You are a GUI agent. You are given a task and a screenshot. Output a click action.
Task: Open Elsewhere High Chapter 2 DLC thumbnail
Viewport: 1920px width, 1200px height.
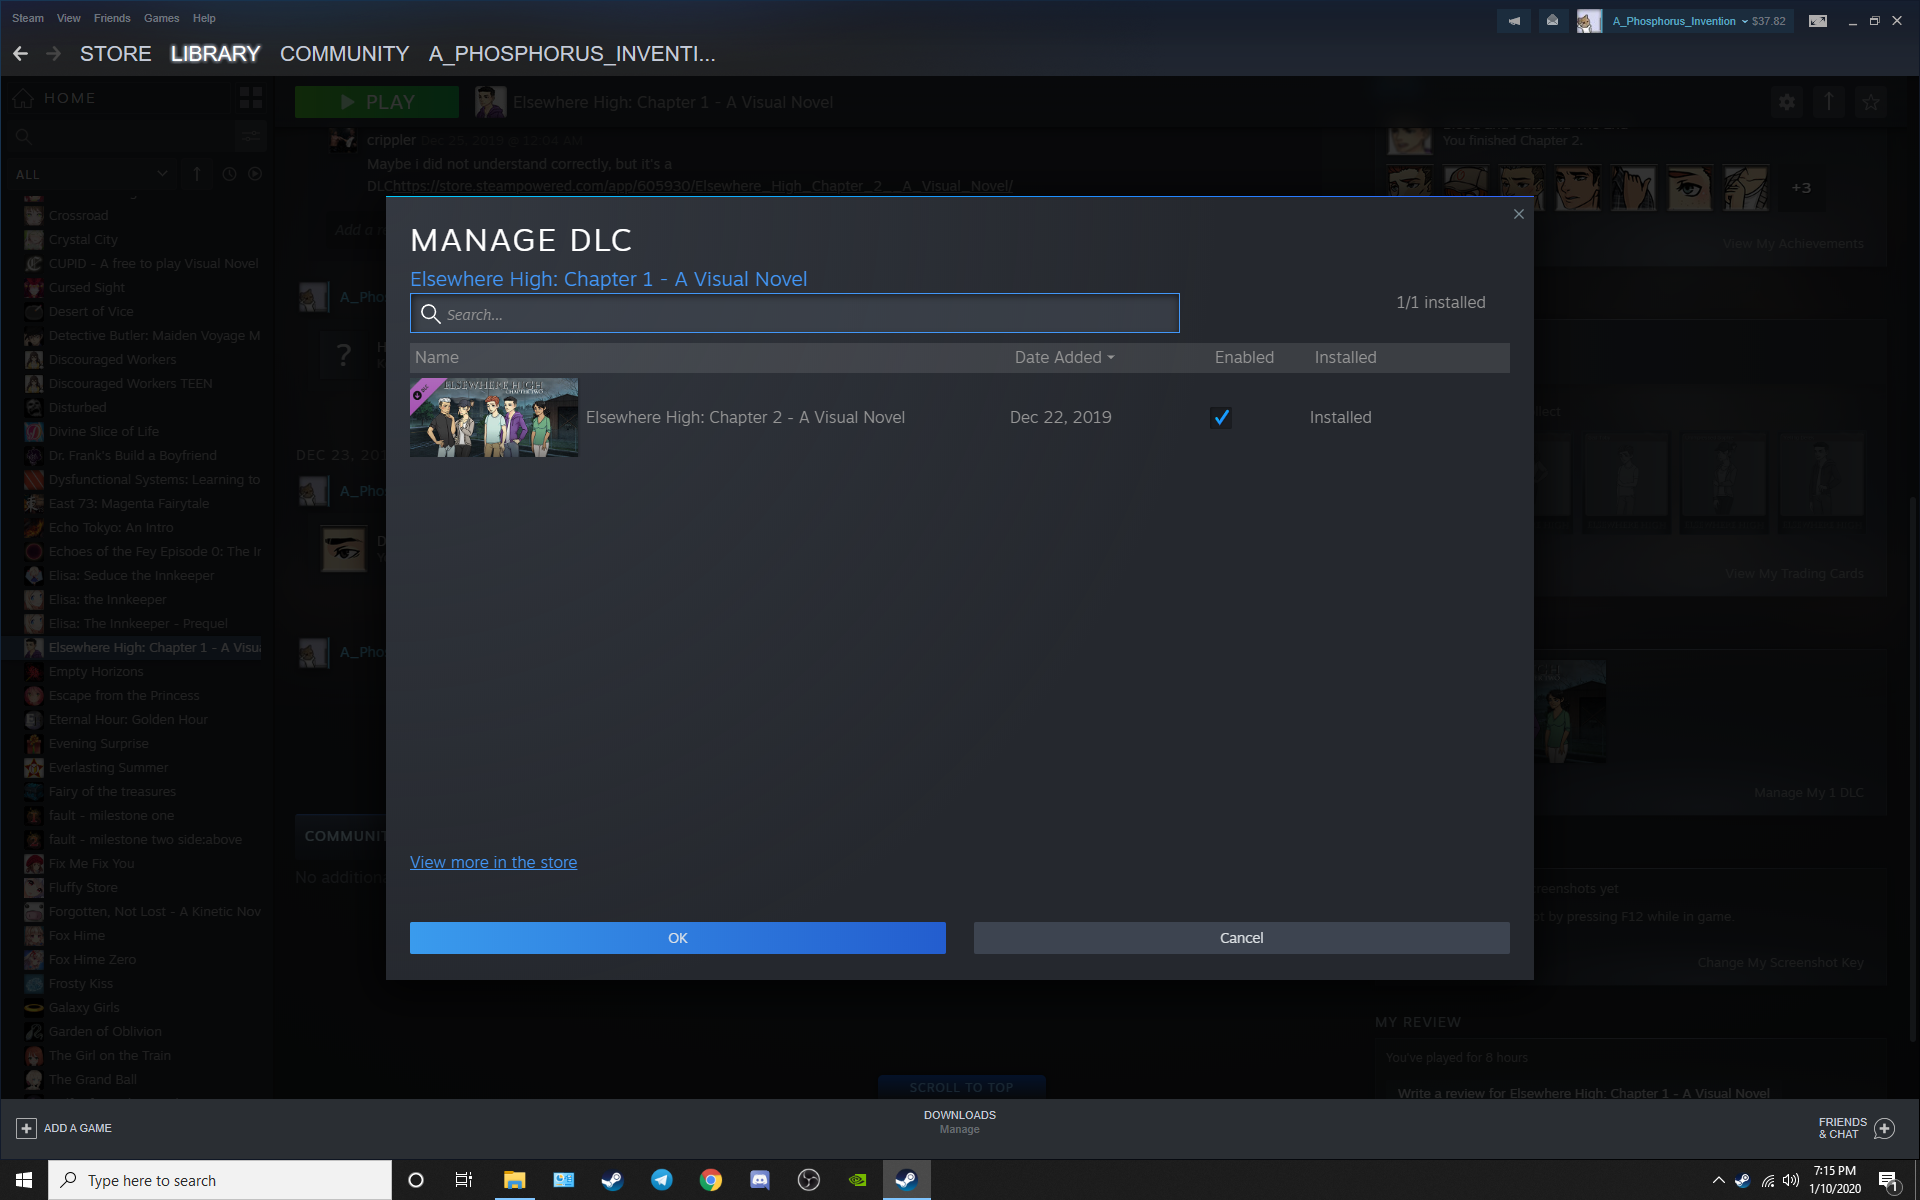(494, 418)
